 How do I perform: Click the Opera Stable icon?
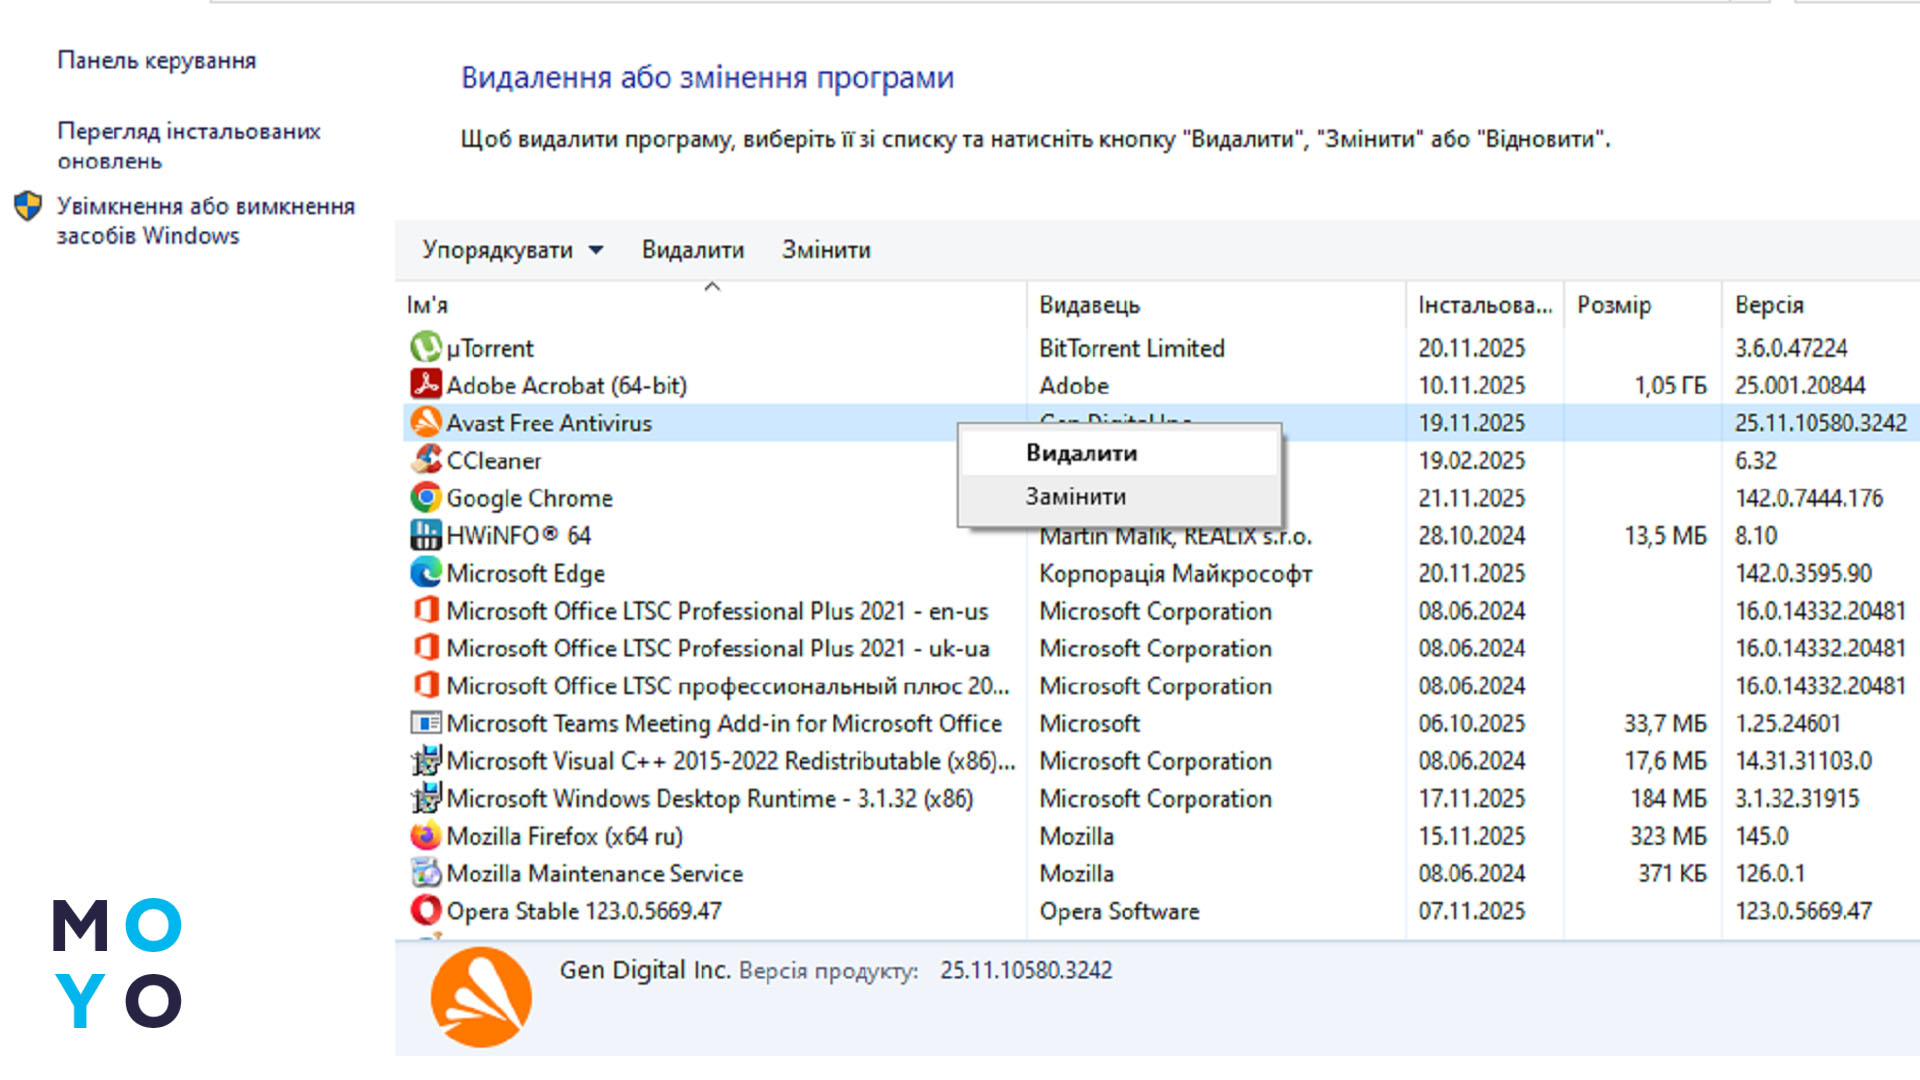[x=425, y=910]
